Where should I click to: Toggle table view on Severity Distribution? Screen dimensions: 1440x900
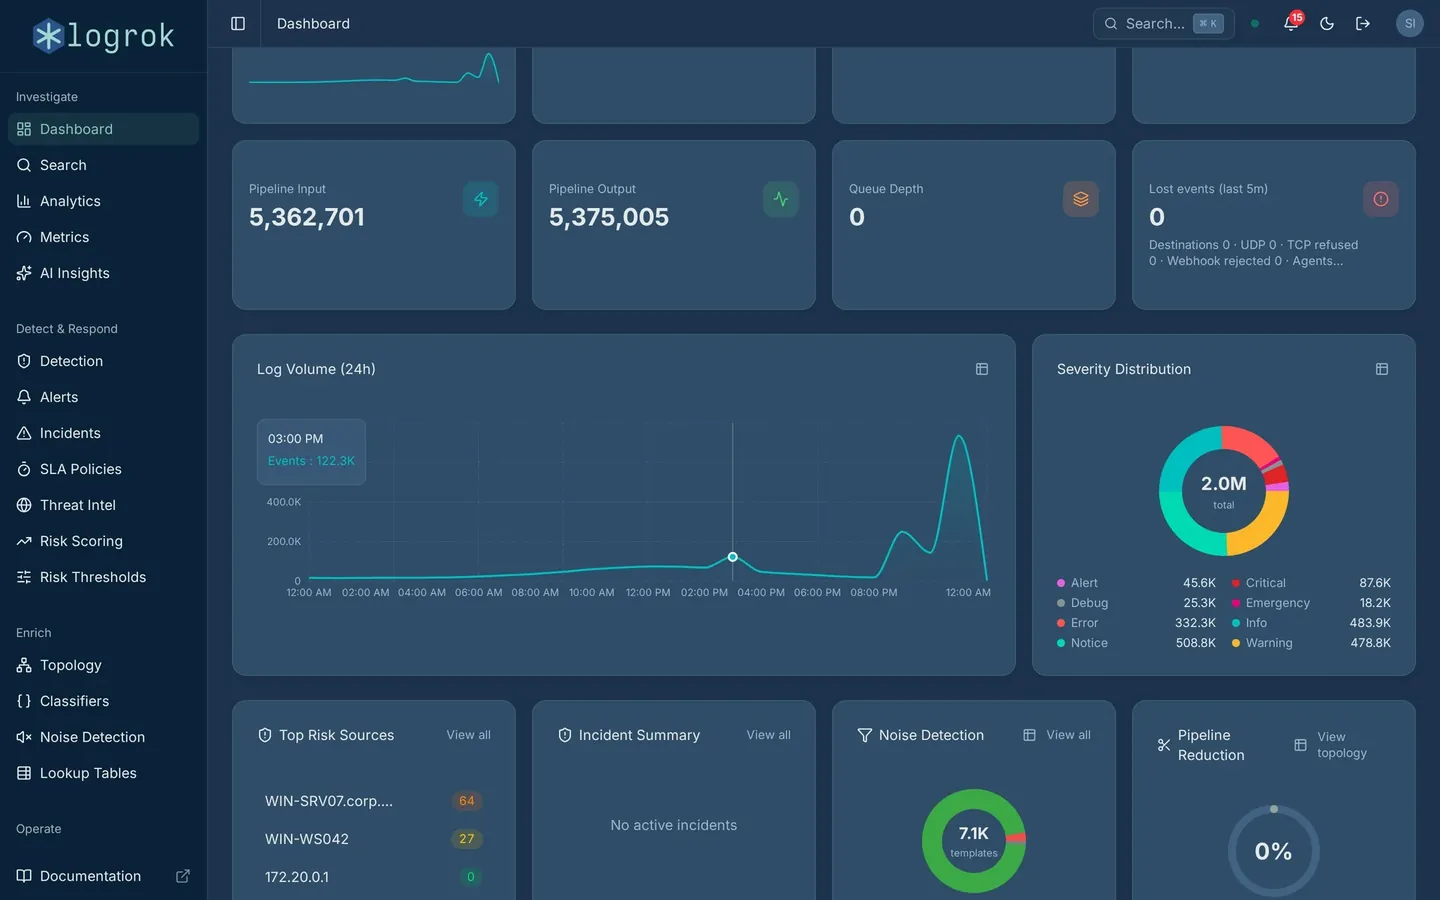tap(1382, 369)
